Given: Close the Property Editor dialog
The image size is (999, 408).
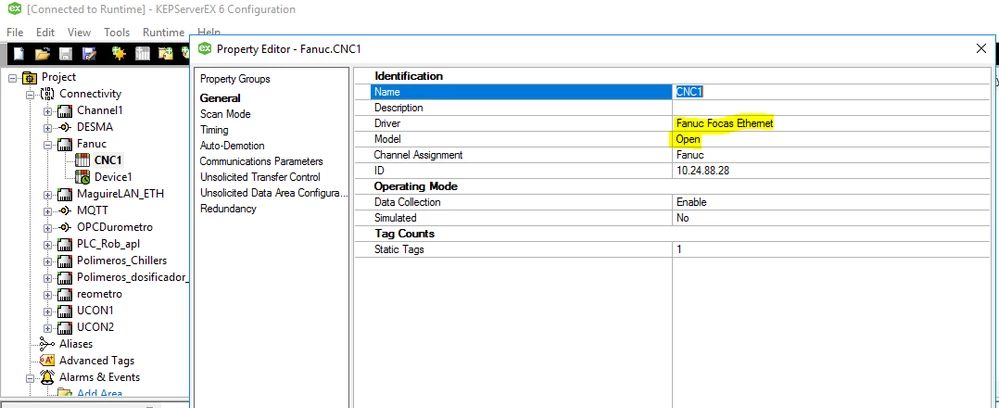Looking at the screenshot, I should pyautogui.click(x=982, y=48).
